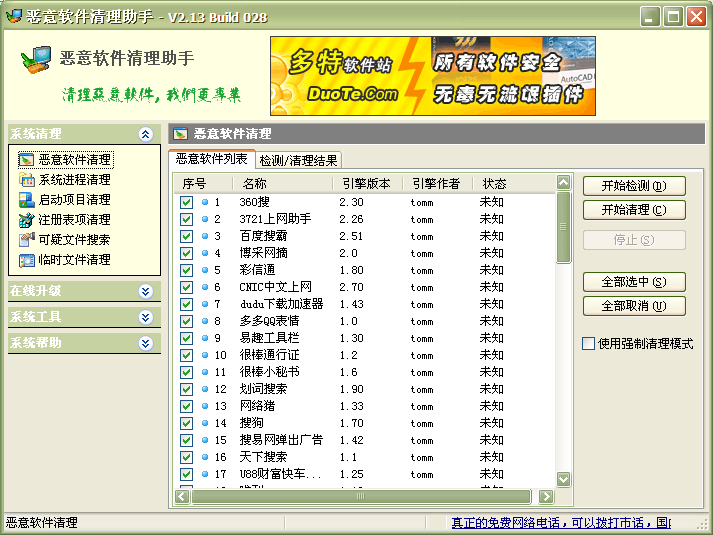Click blue dot icon for 搜狗
This screenshot has height=535, width=713.
pyautogui.click(x=205, y=423)
